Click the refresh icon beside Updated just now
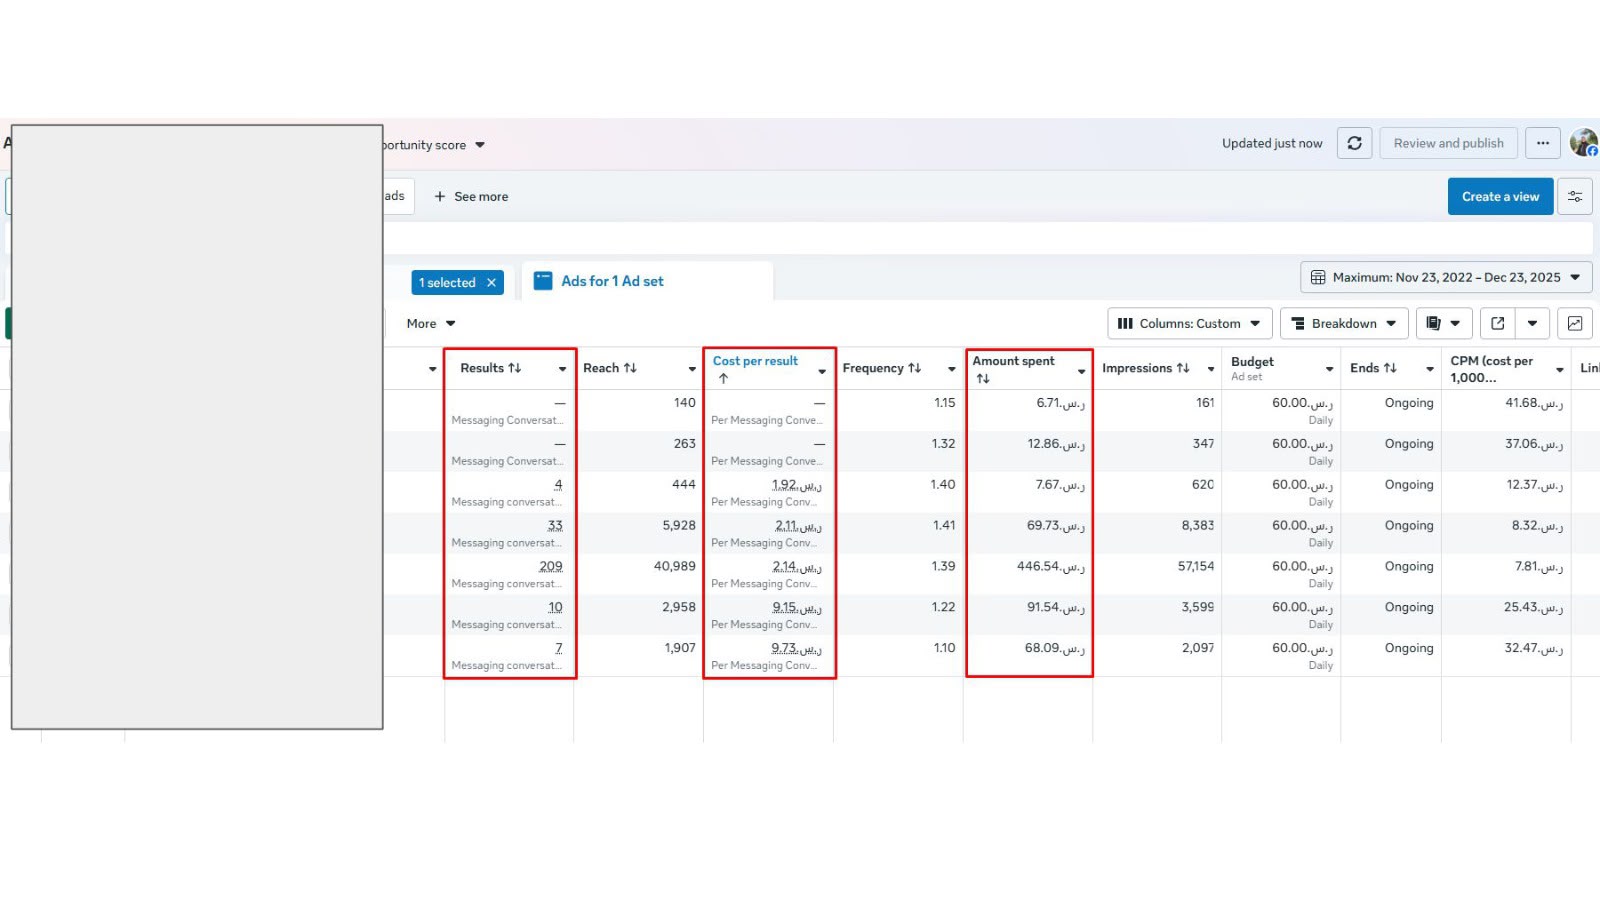 coord(1354,143)
